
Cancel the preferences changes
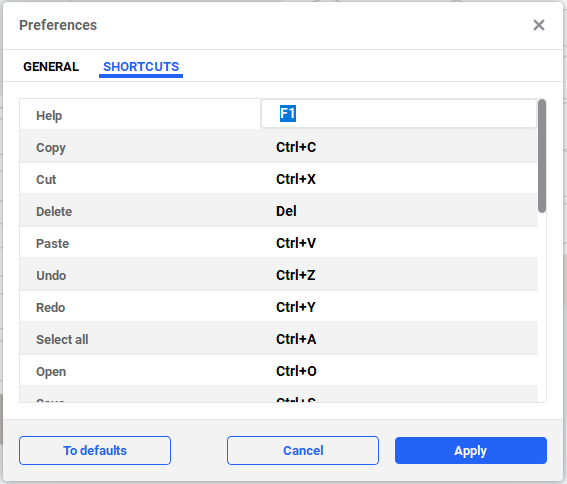click(x=303, y=450)
